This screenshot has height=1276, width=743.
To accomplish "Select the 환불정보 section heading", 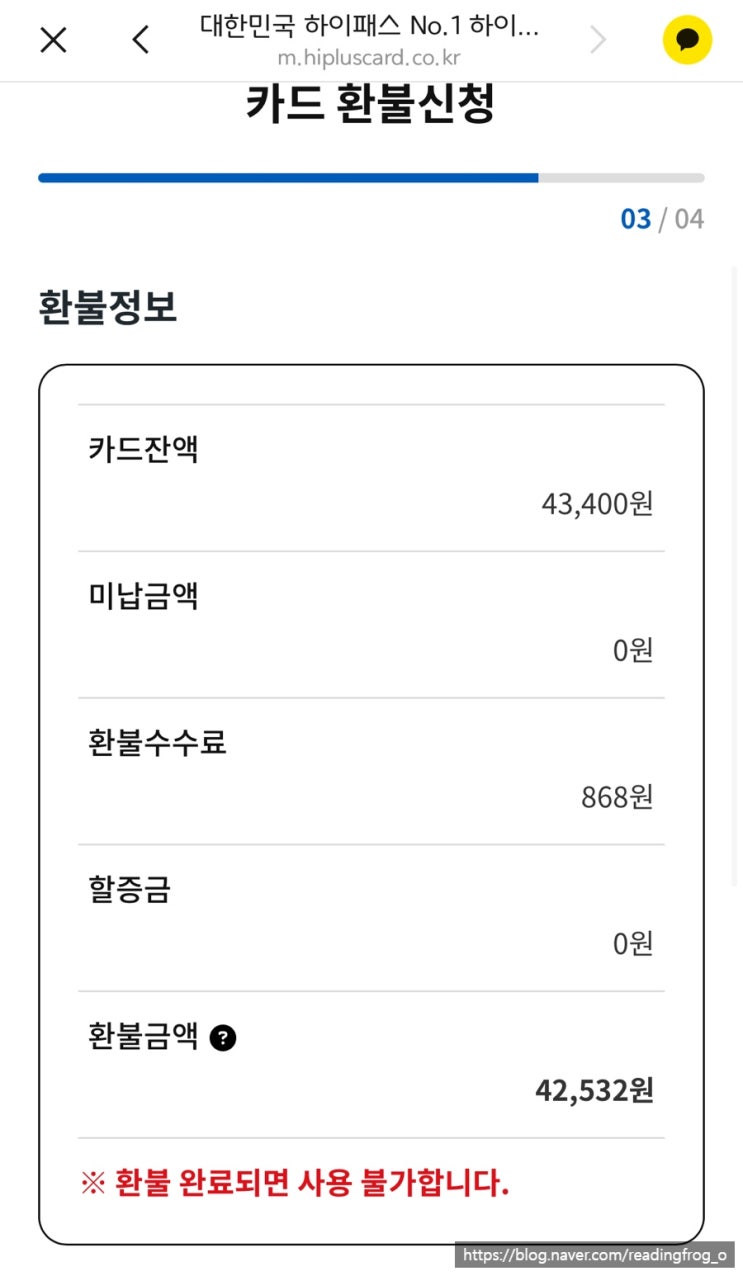I will tap(108, 307).
